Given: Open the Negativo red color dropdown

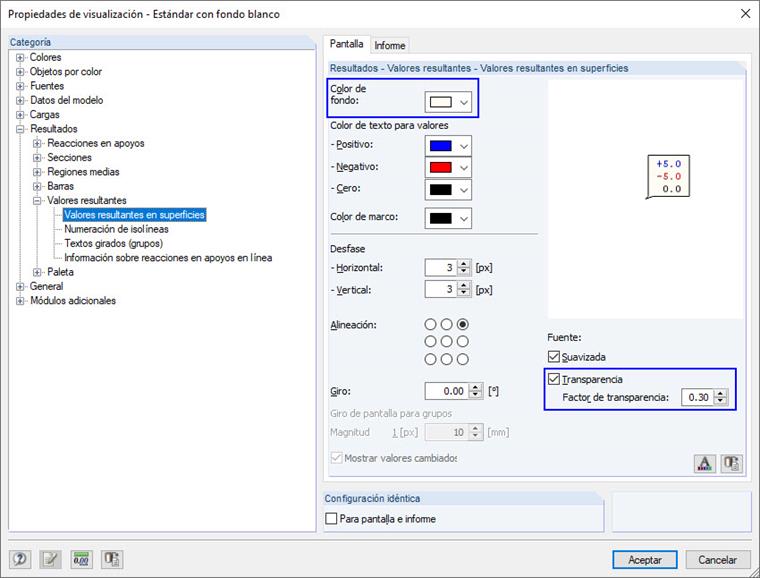Looking at the screenshot, I should (448, 168).
